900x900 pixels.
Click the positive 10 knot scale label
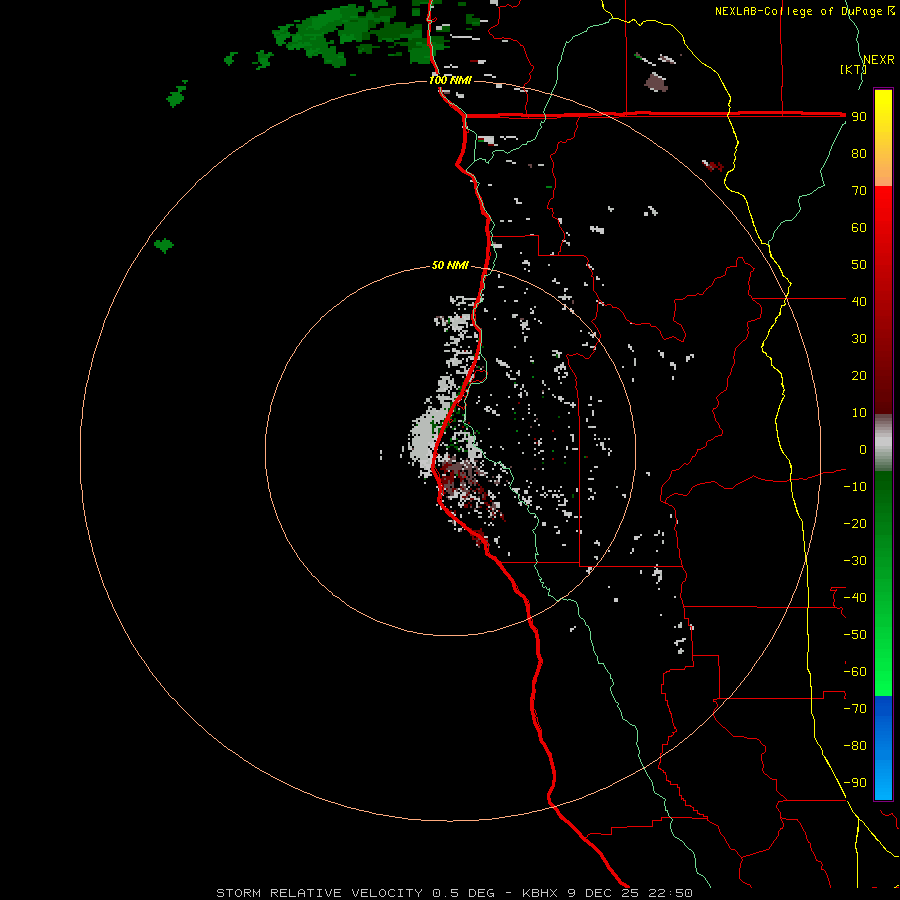point(859,413)
